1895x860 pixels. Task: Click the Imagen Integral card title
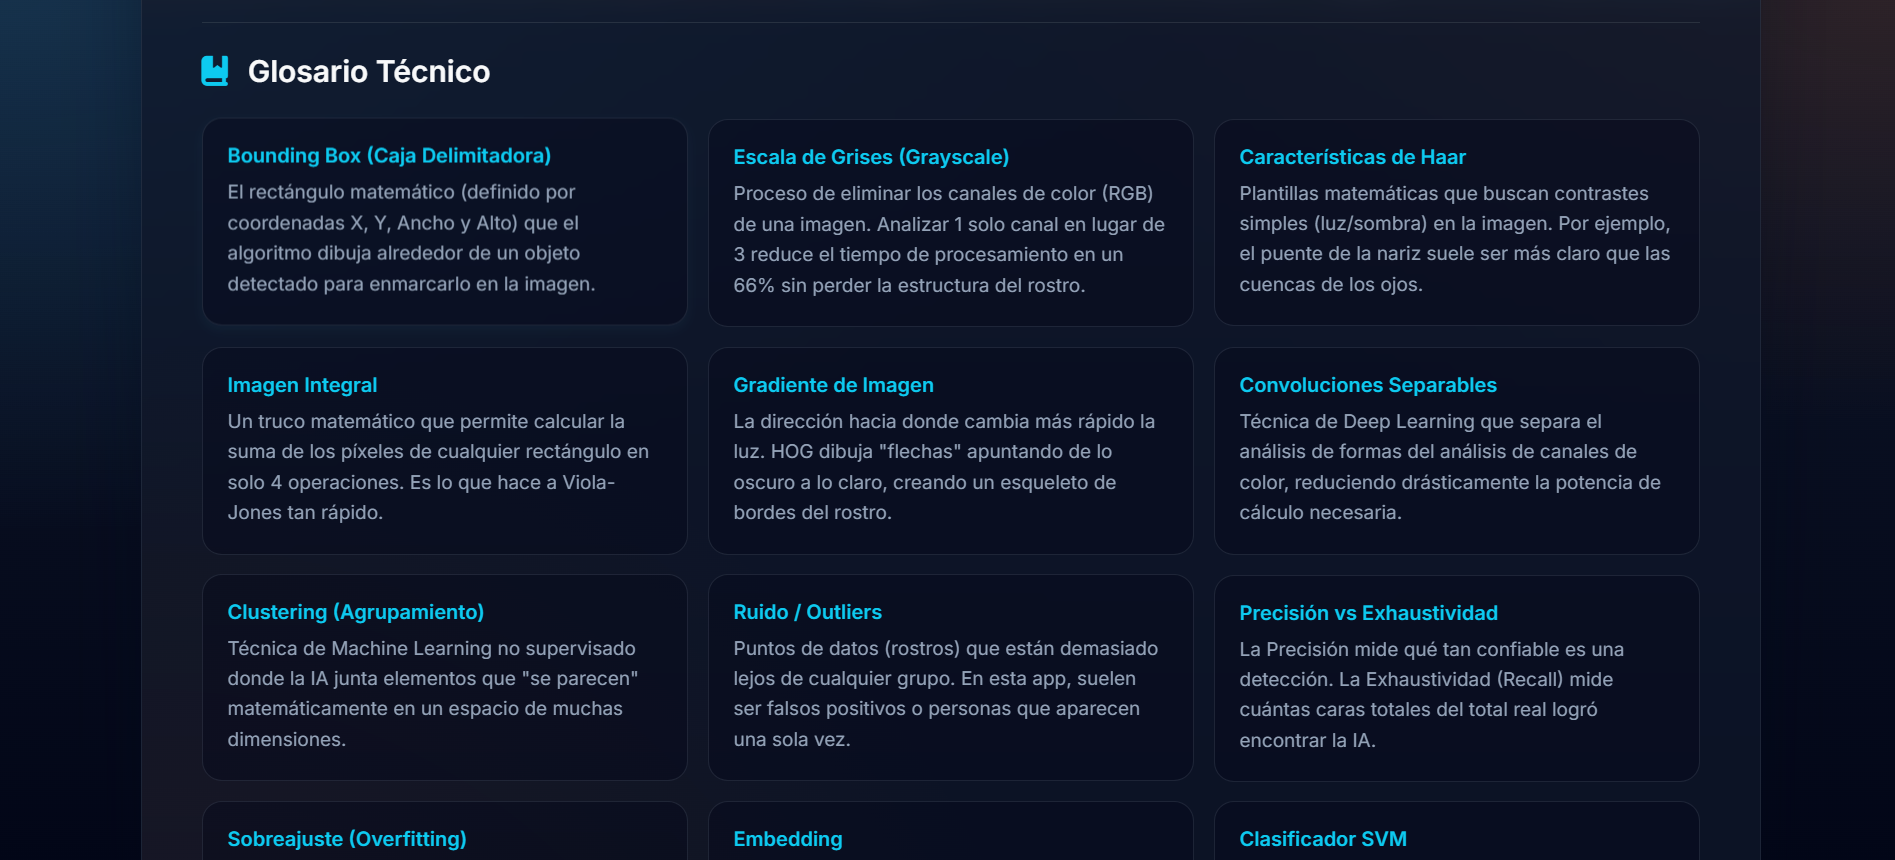click(x=302, y=385)
